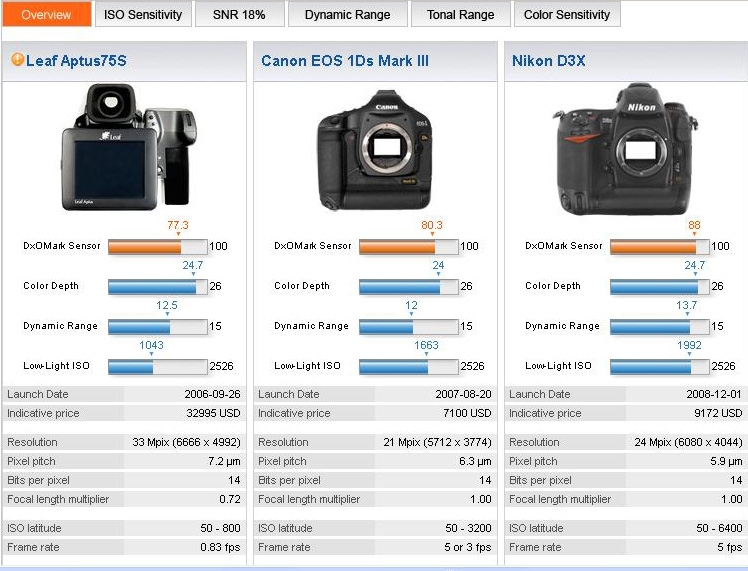Click the Nikon D3X Dynamic Range bar

(660, 327)
